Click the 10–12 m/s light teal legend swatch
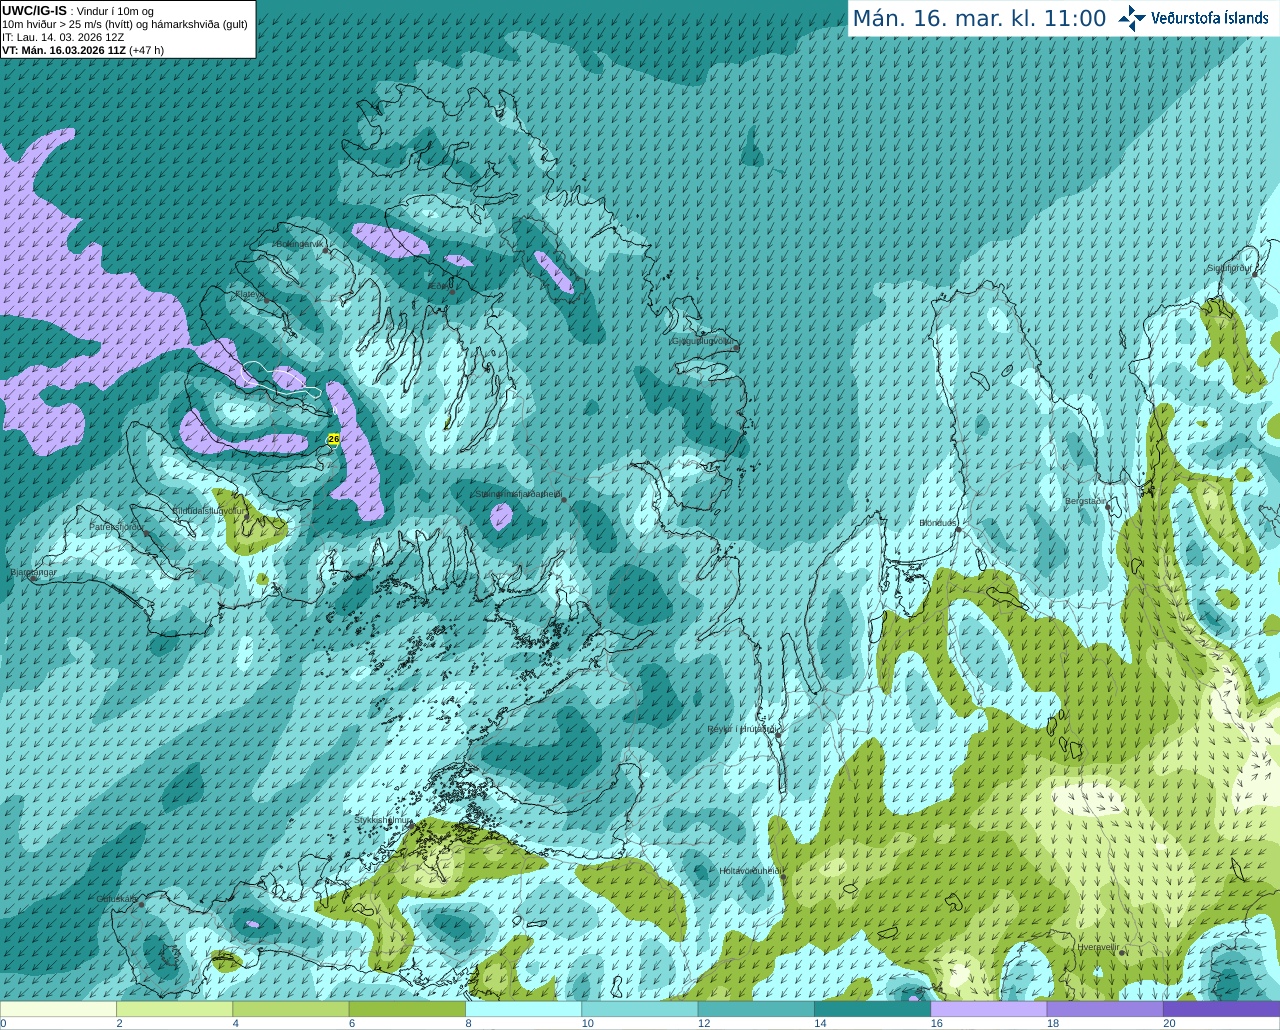Viewport: 1280px width, 1030px height. [x=639, y=1008]
